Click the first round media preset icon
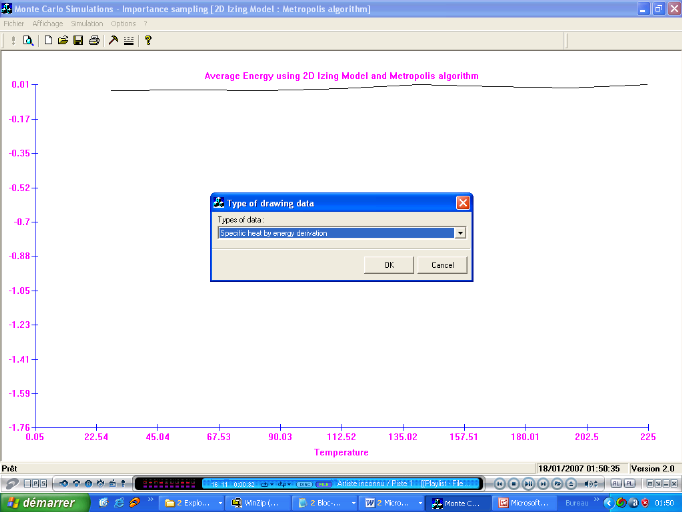This screenshot has width=682, height=512. (64, 483)
